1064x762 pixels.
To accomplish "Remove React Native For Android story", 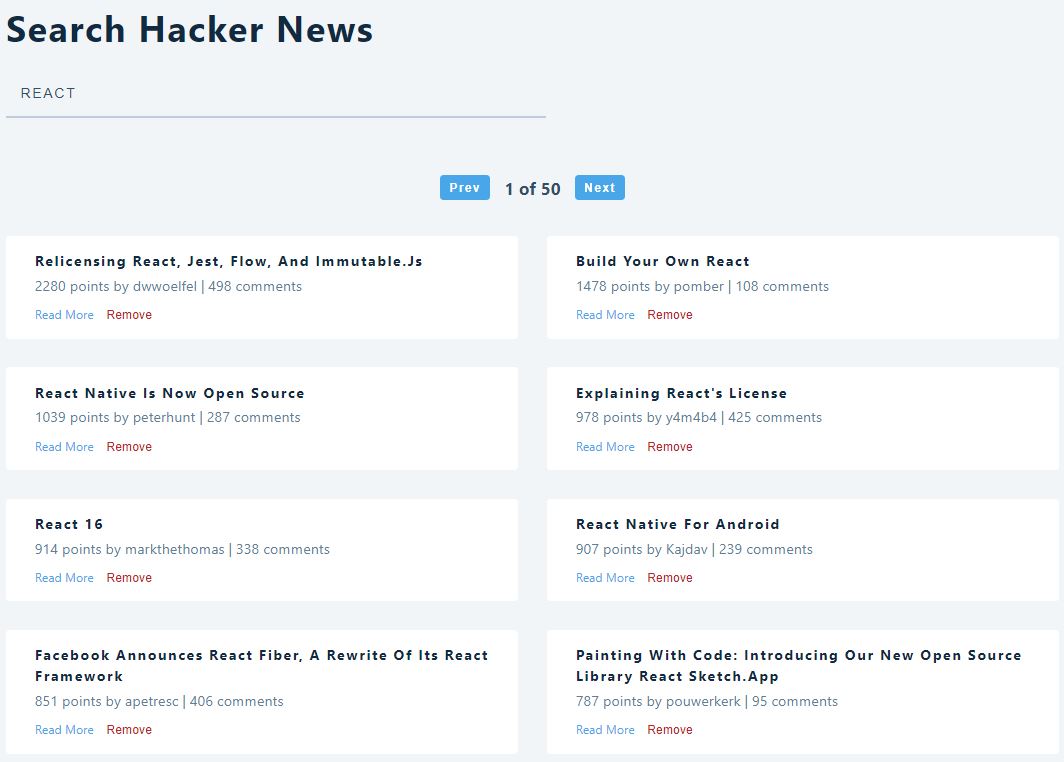I will 670,577.
